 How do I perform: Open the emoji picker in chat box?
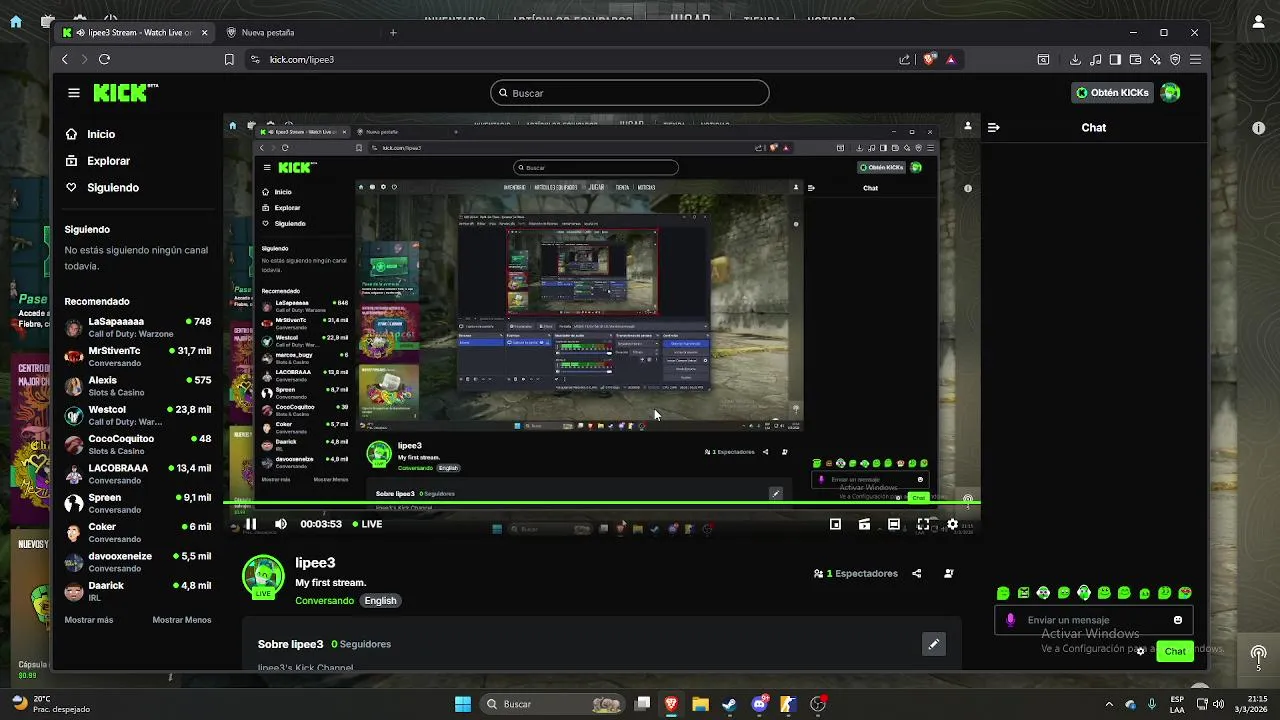(x=1178, y=620)
